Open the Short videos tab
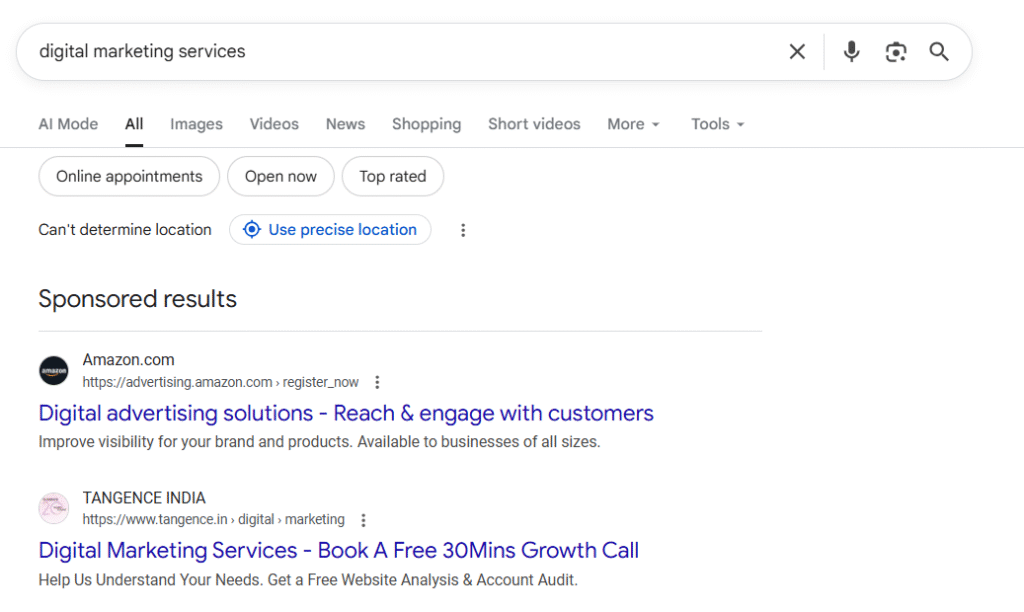Viewport: 1024px width, 612px height. (534, 124)
